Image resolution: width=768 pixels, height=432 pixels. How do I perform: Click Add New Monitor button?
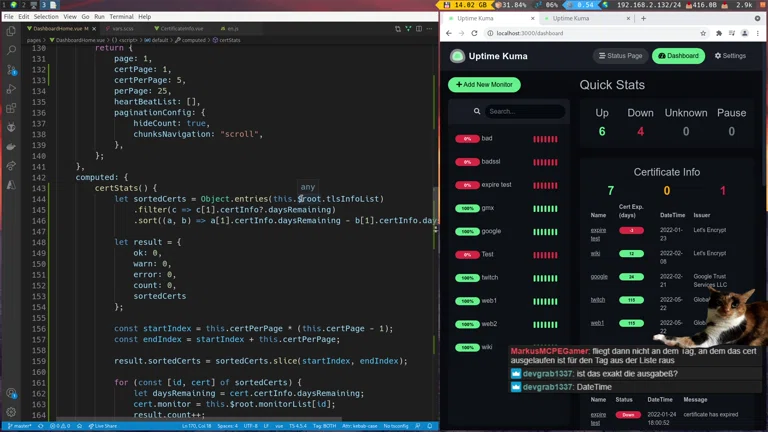484,85
